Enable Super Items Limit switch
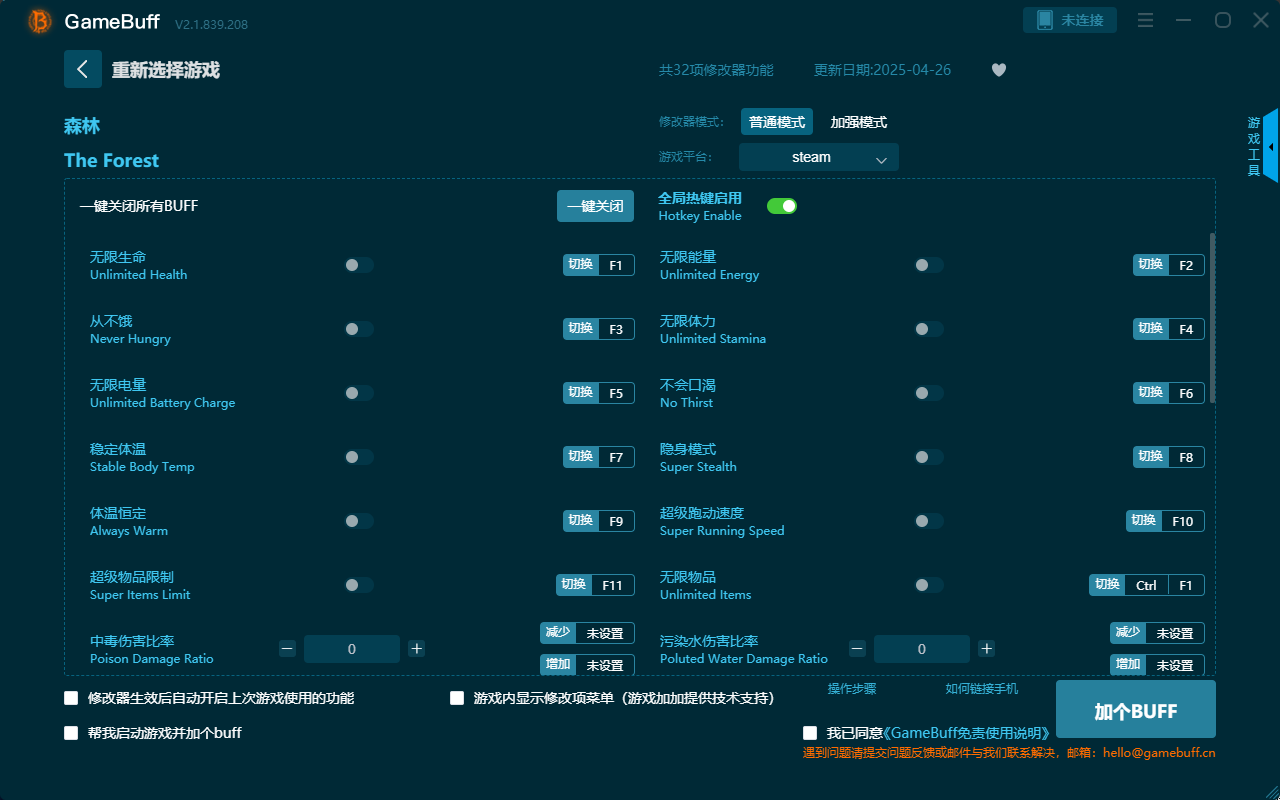The width and height of the screenshot is (1280, 800). click(359, 585)
